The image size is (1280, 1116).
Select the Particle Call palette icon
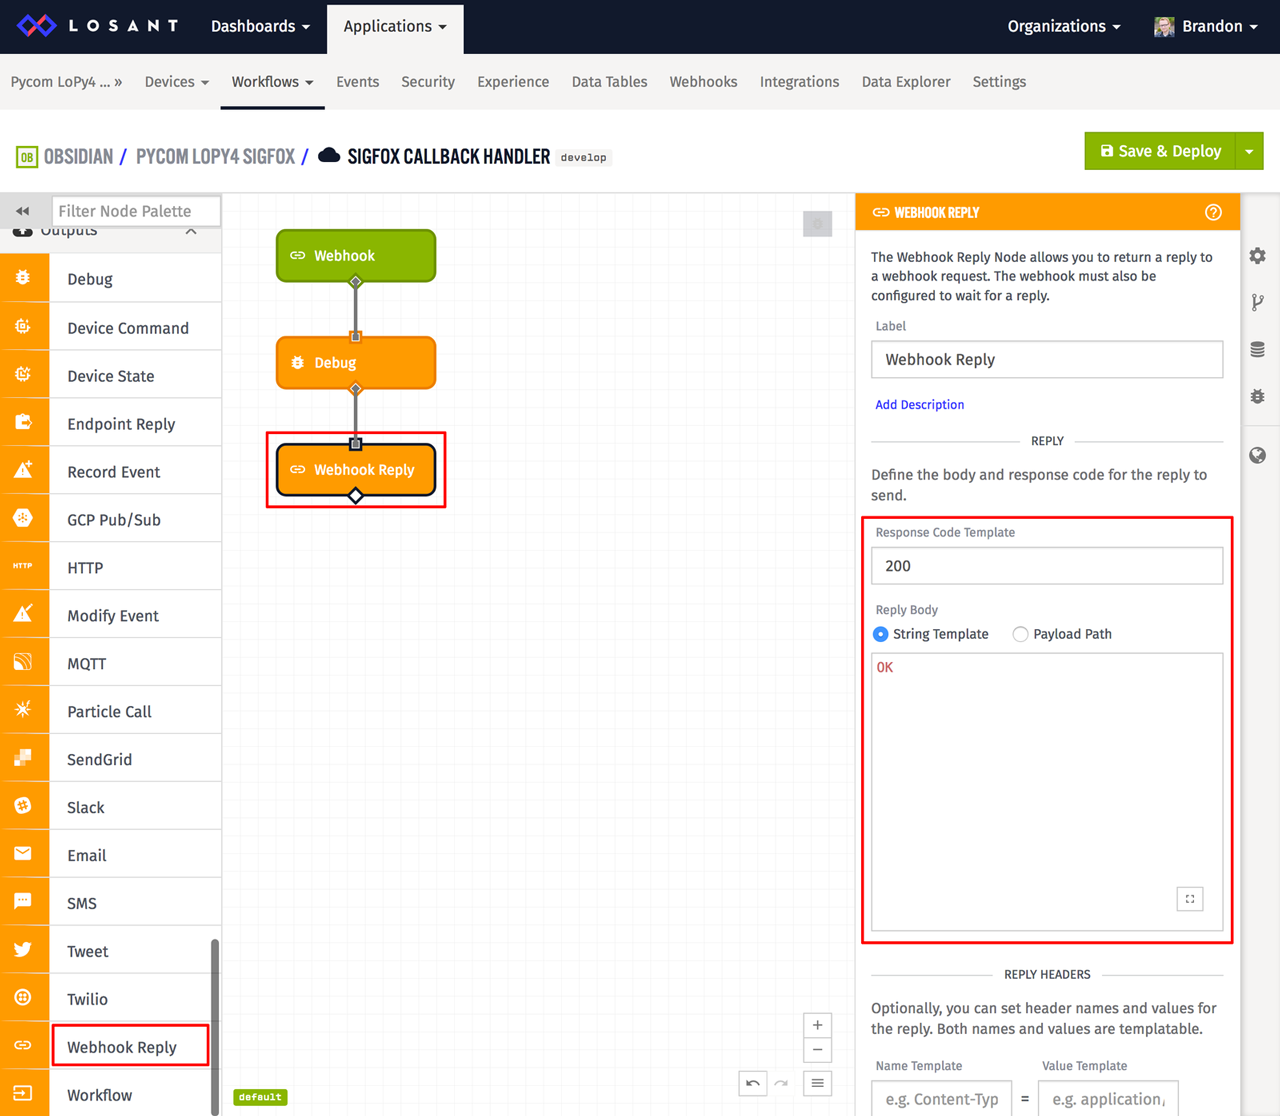point(23,710)
